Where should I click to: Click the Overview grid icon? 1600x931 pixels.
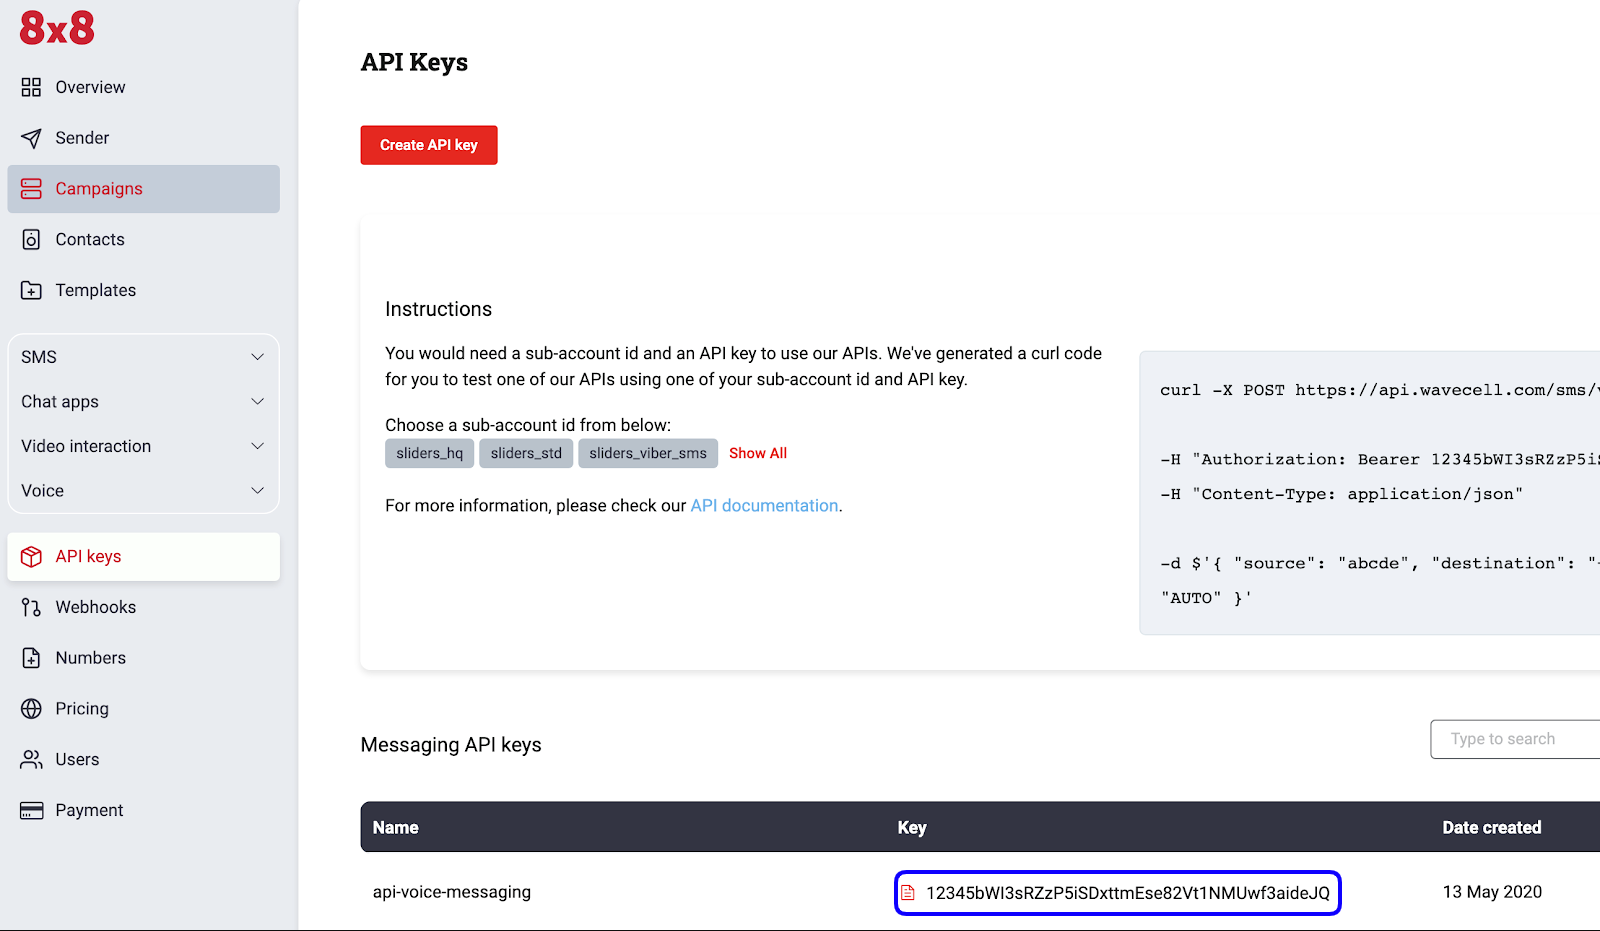coord(31,87)
